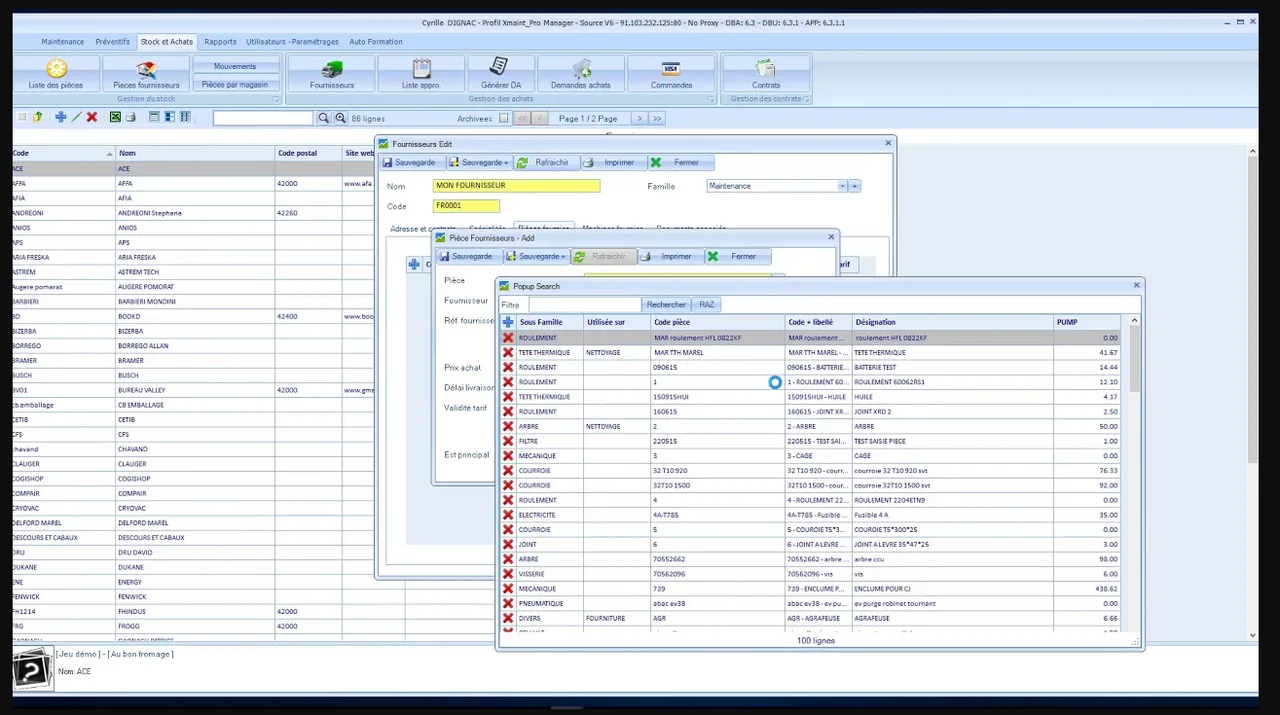Click the Mouvements ribbon button
The height and width of the screenshot is (715, 1280).
[235, 67]
